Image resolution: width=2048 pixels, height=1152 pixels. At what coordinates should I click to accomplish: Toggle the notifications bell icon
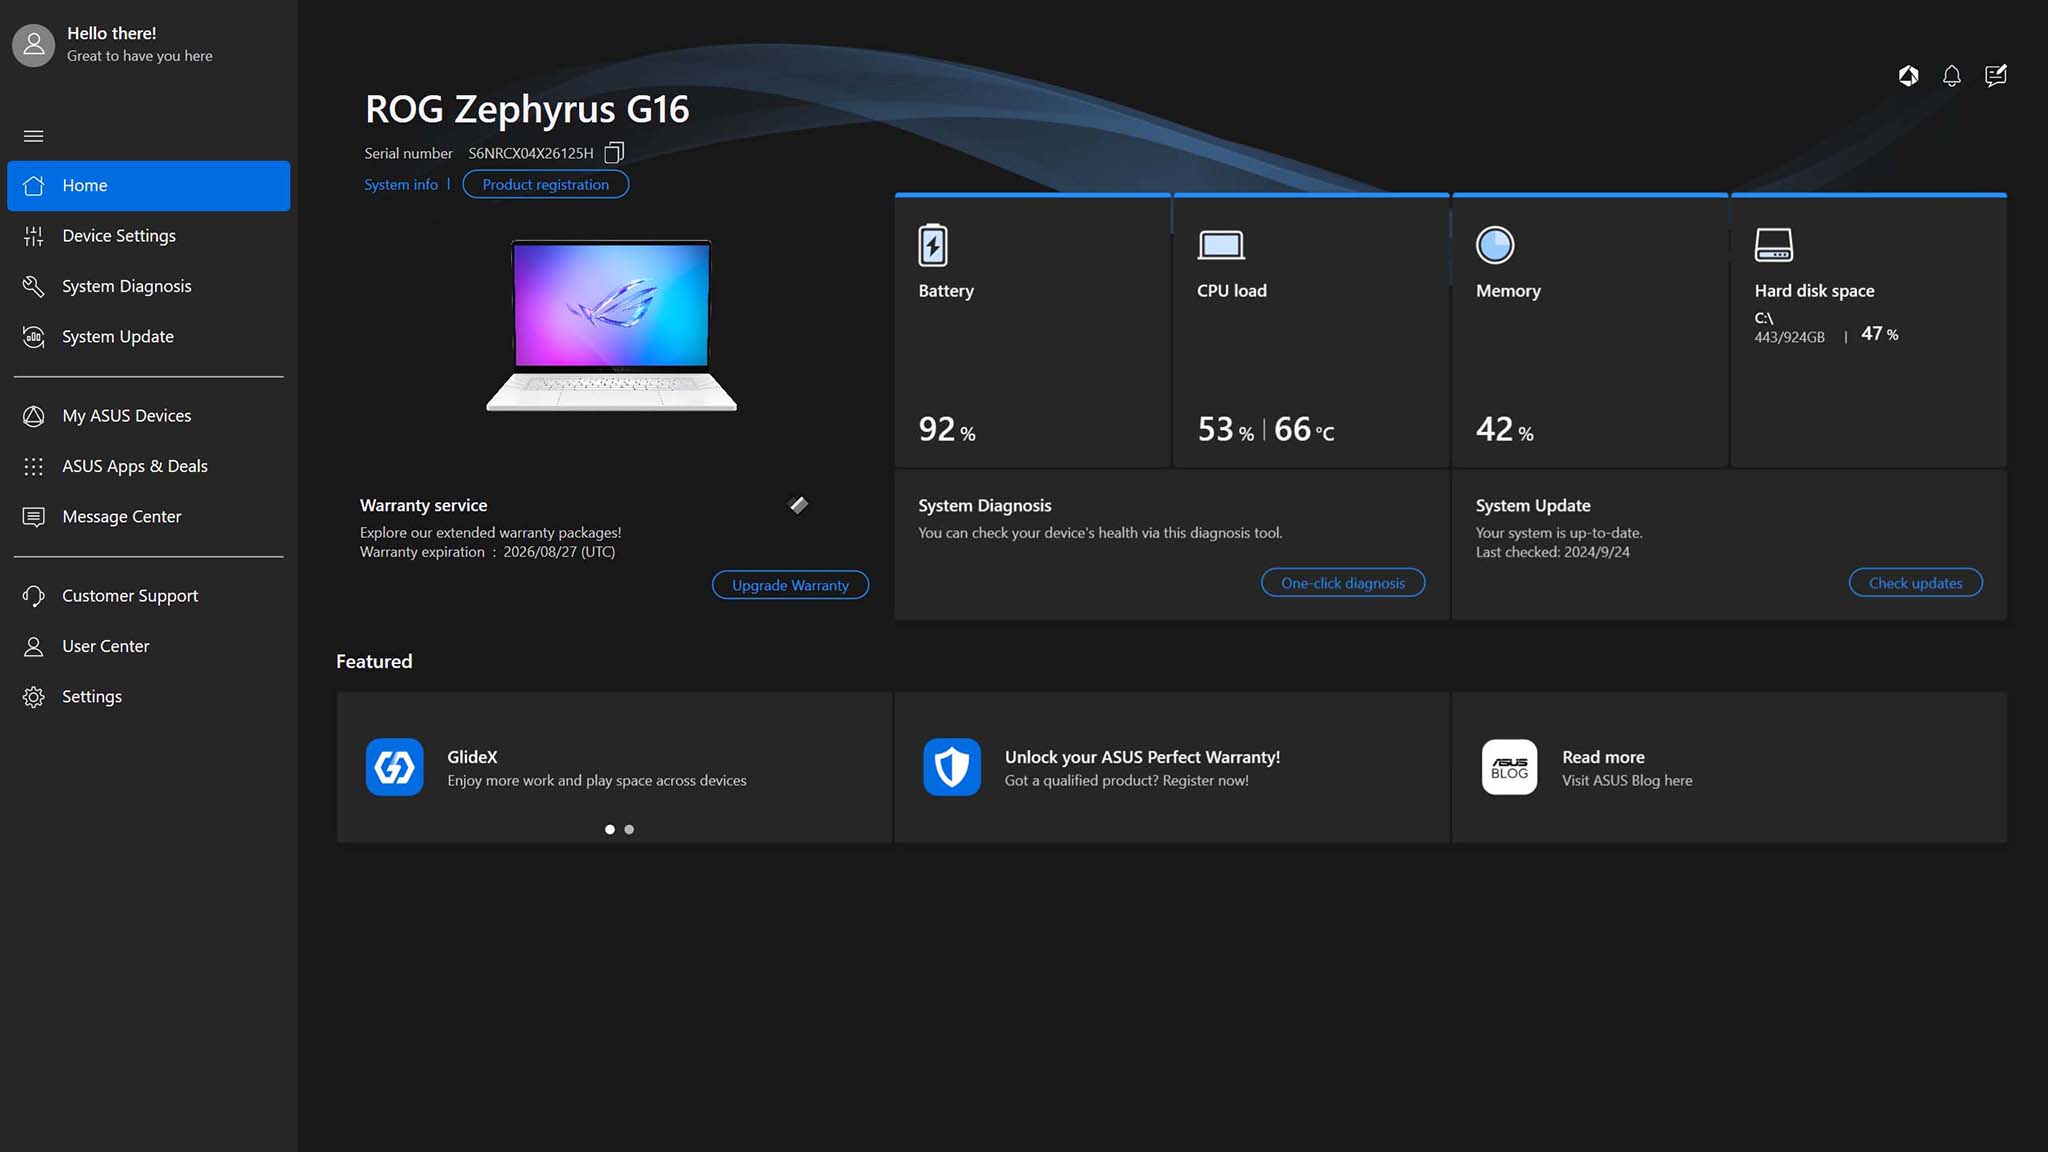(x=1952, y=75)
